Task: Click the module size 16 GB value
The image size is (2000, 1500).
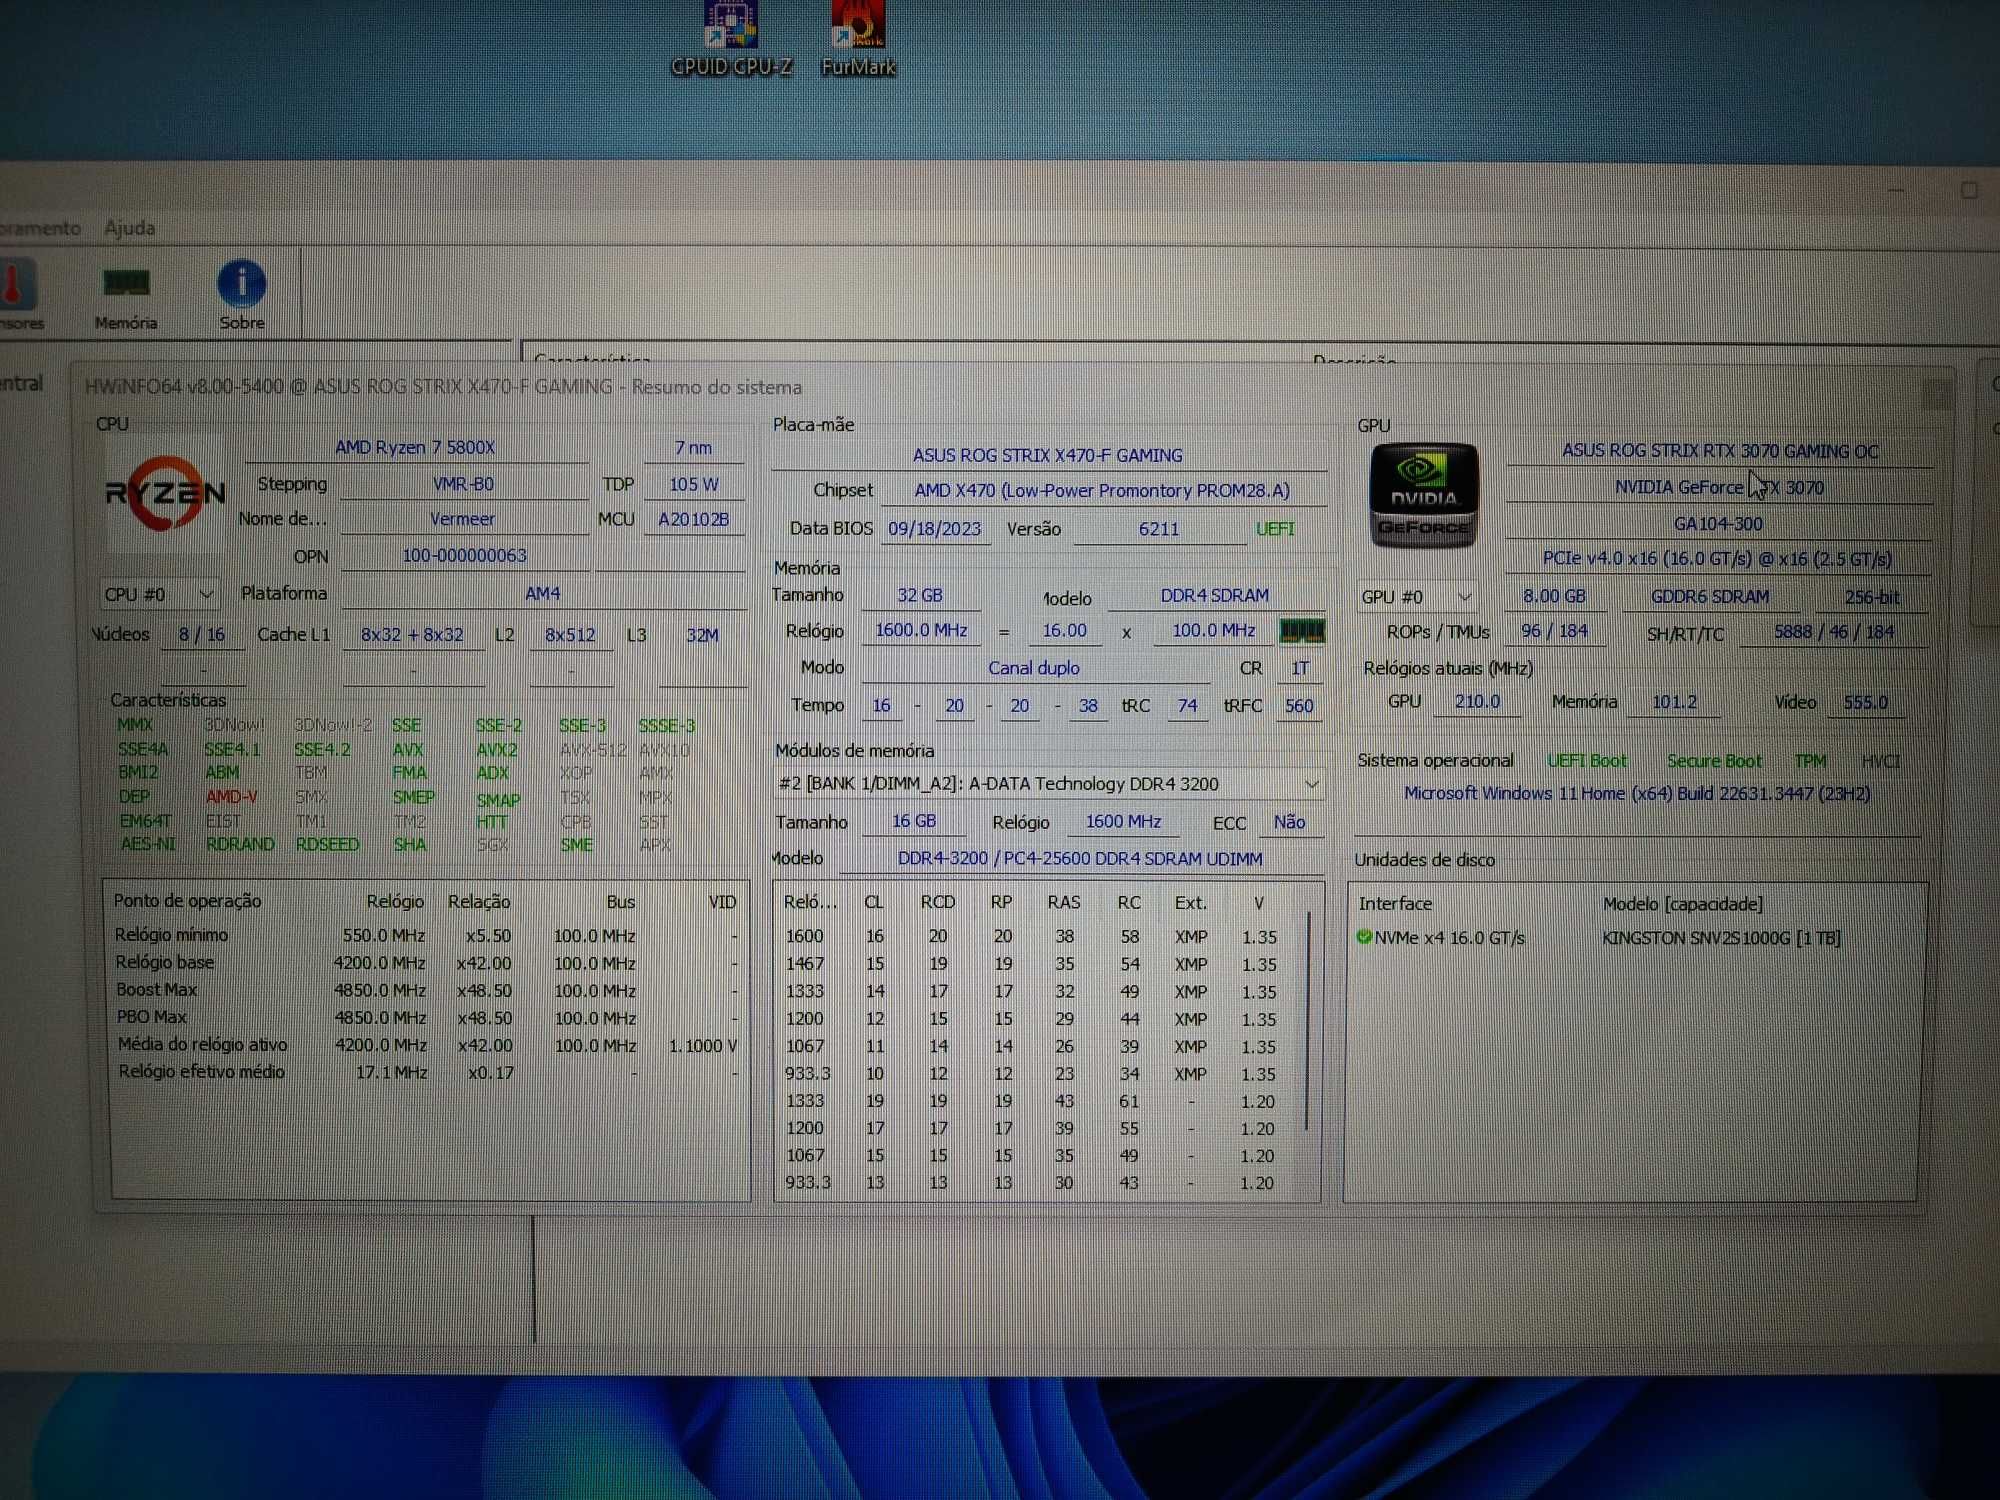Action: click(914, 821)
